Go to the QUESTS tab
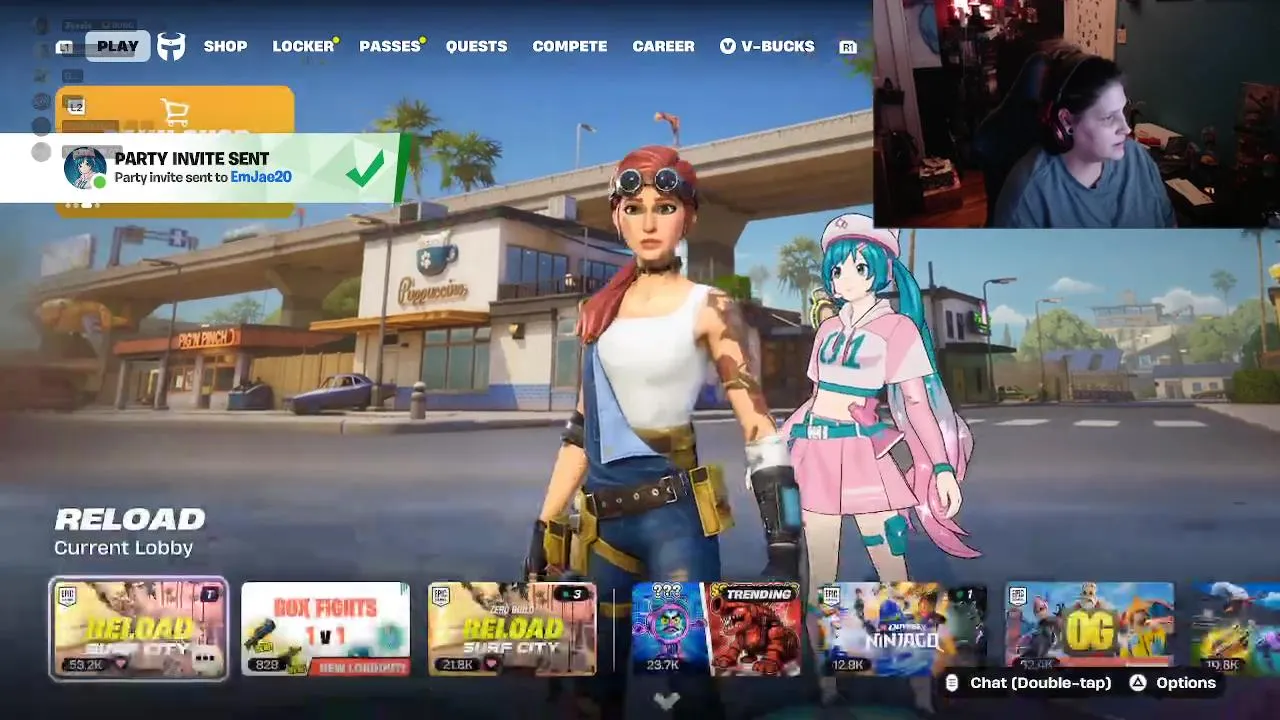 (x=476, y=46)
